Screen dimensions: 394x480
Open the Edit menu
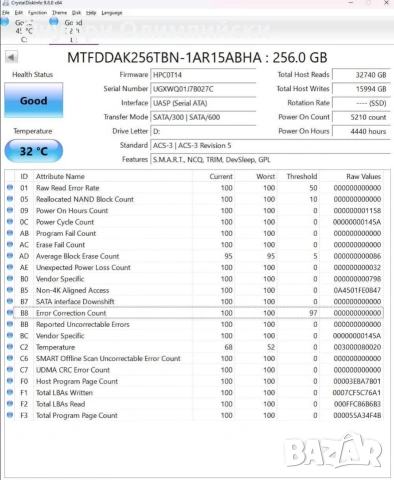(19, 13)
